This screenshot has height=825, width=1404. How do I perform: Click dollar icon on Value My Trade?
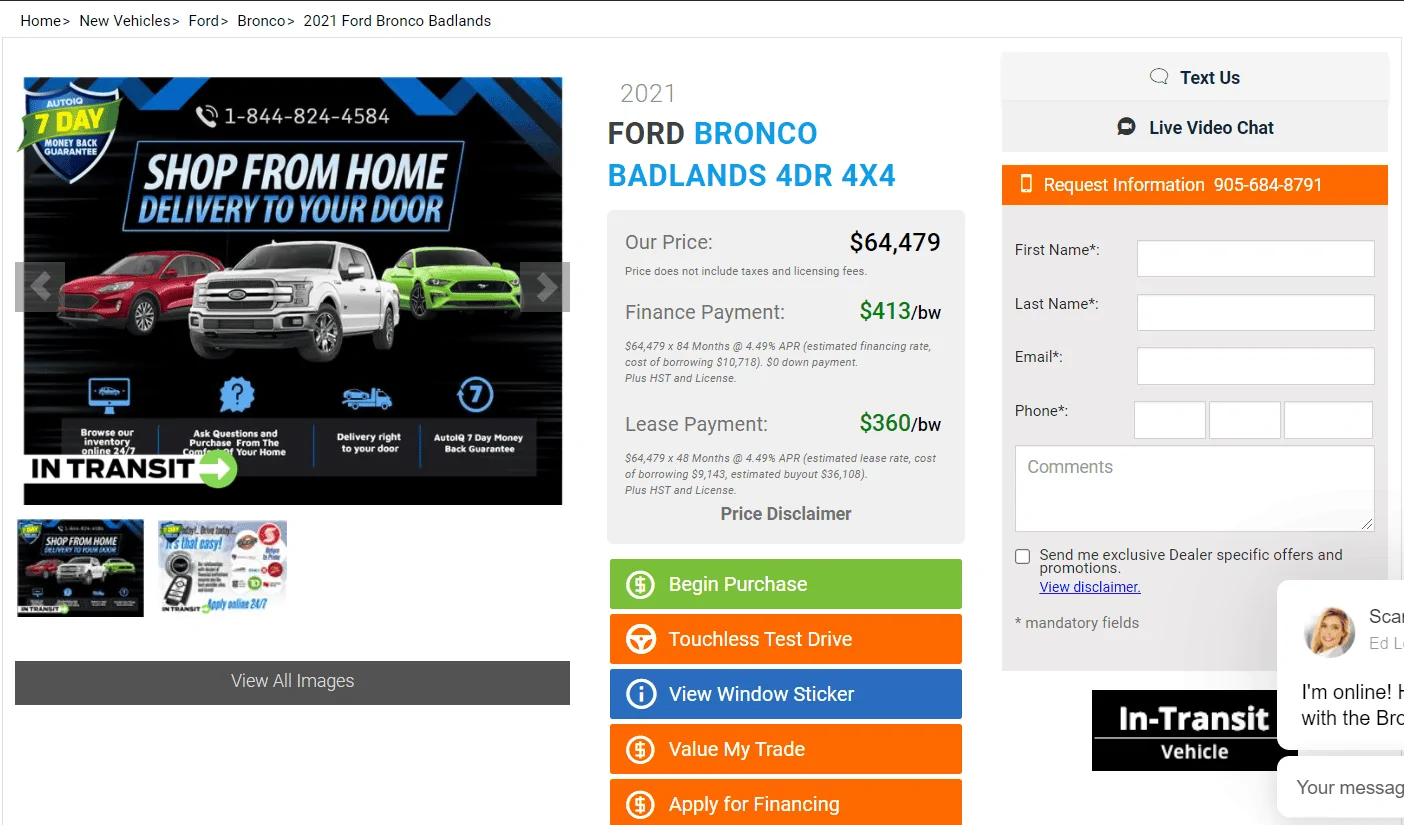pyautogui.click(x=640, y=749)
